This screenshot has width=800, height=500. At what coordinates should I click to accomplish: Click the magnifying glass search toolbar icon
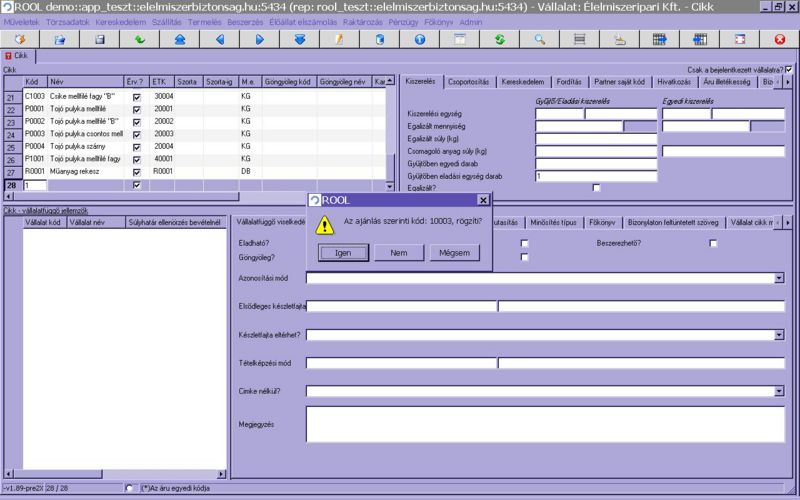coord(539,39)
